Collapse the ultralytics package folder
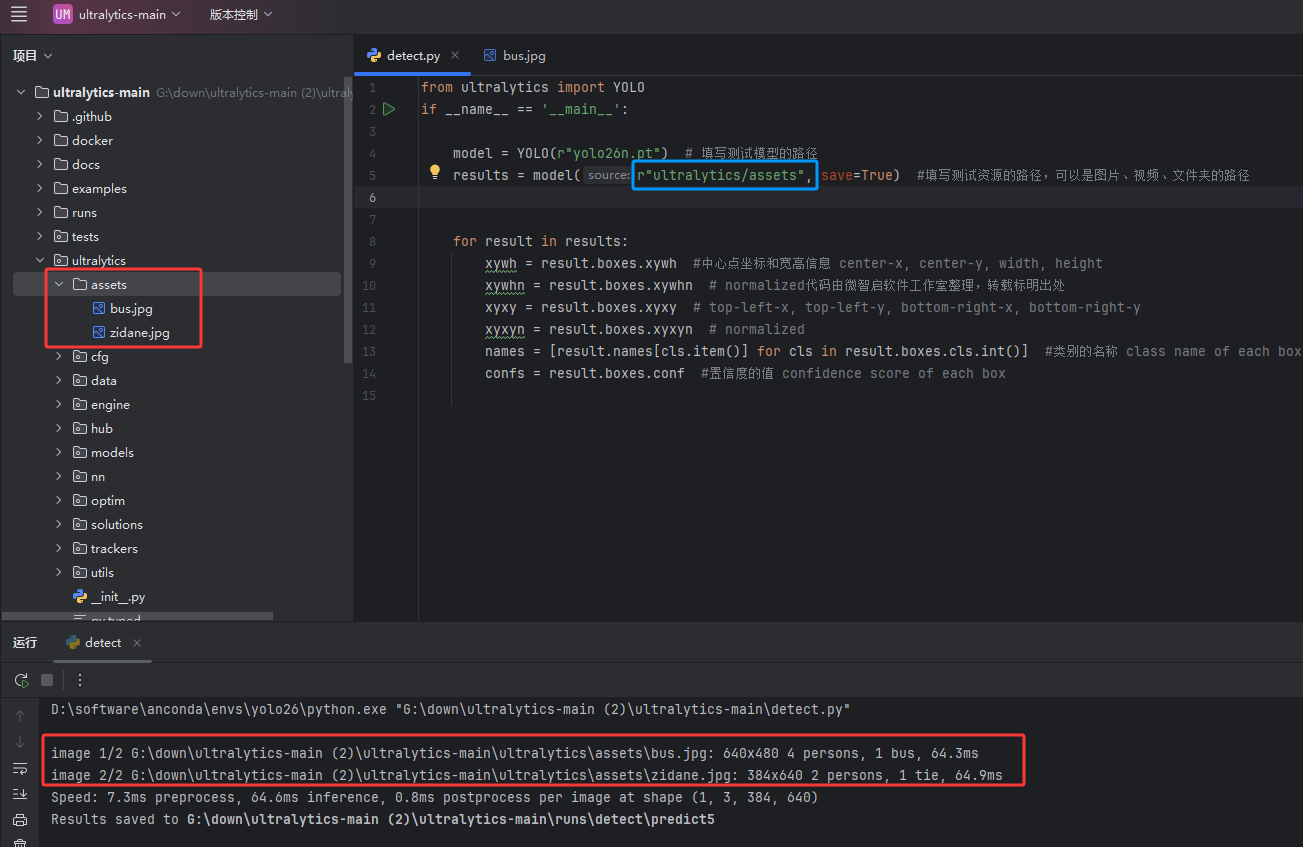 pos(40,260)
